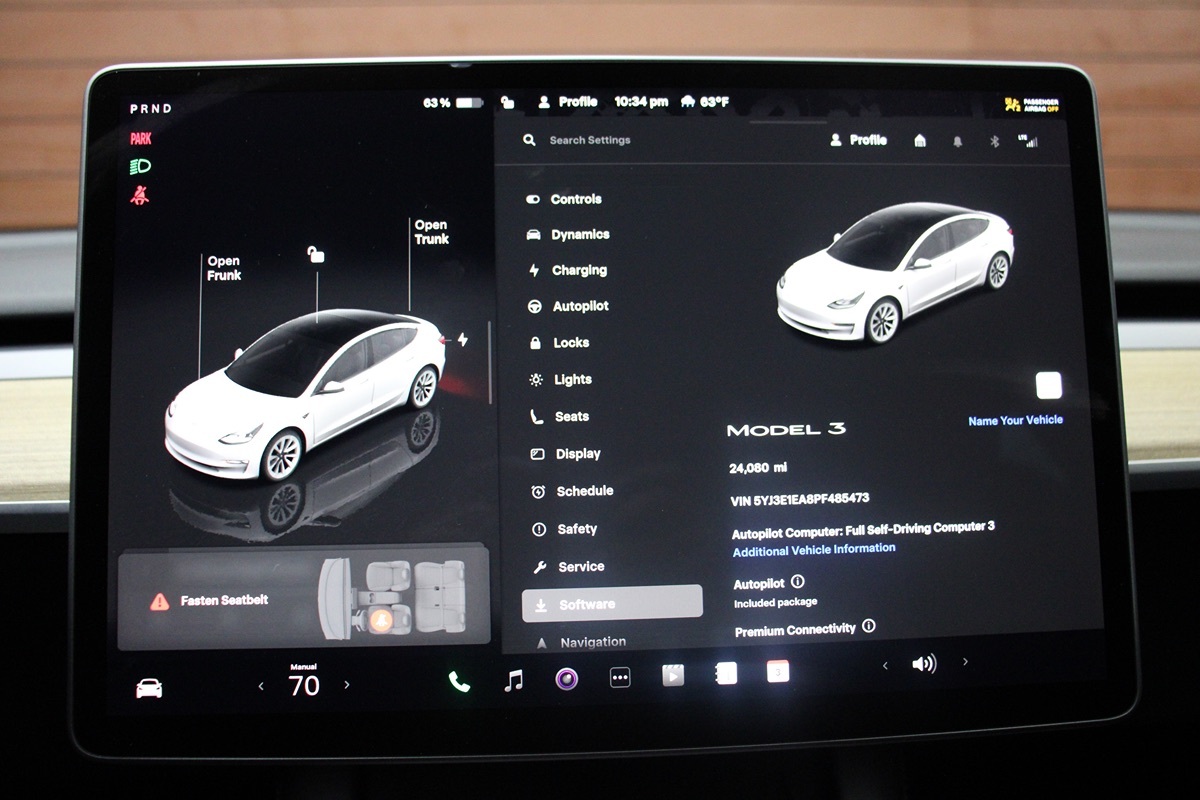Toggle the door lock icon above car
Viewport: 1200px width, 800px height.
pyautogui.click(x=316, y=255)
